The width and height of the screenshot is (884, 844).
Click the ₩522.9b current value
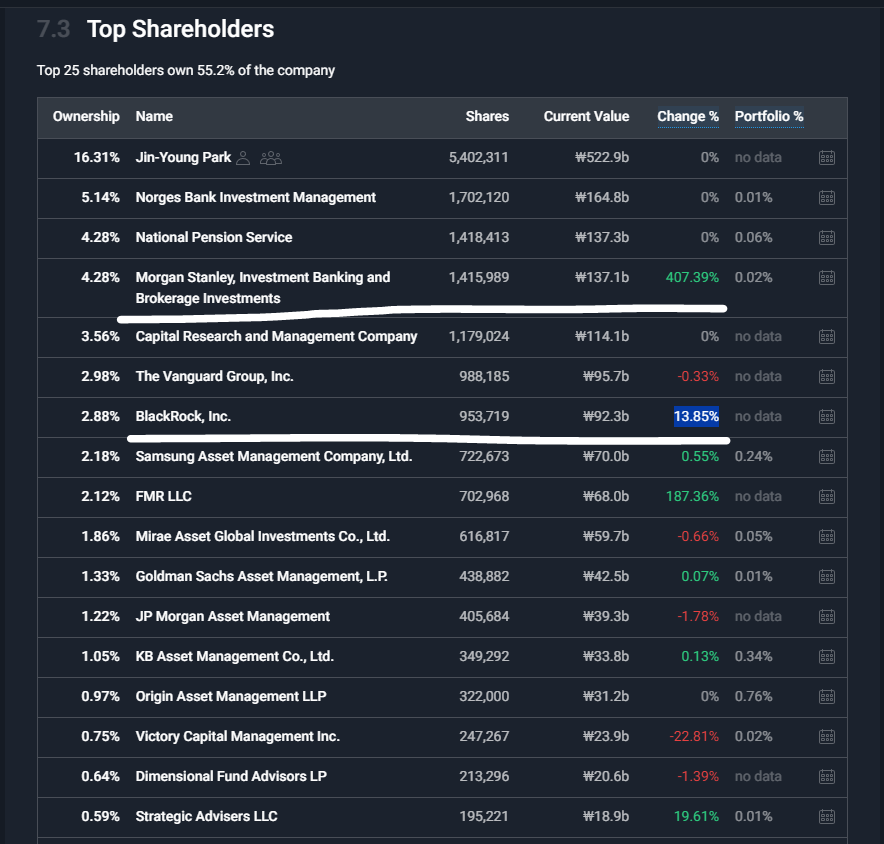602,157
